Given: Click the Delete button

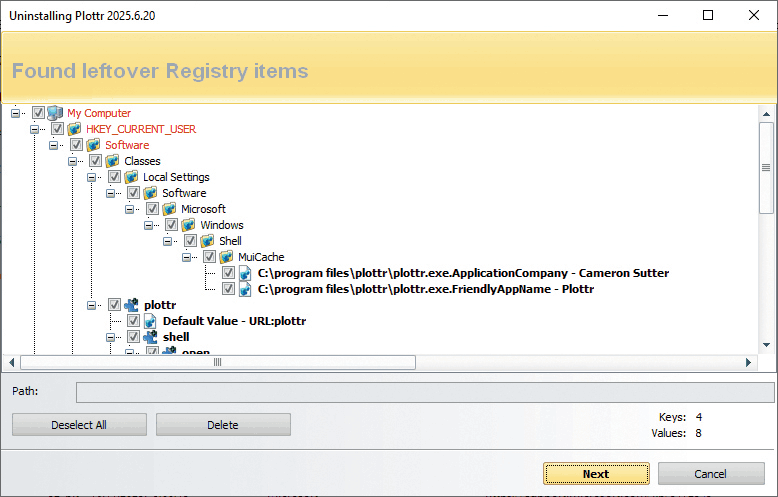Looking at the screenshot, I should tap(223, 425).
